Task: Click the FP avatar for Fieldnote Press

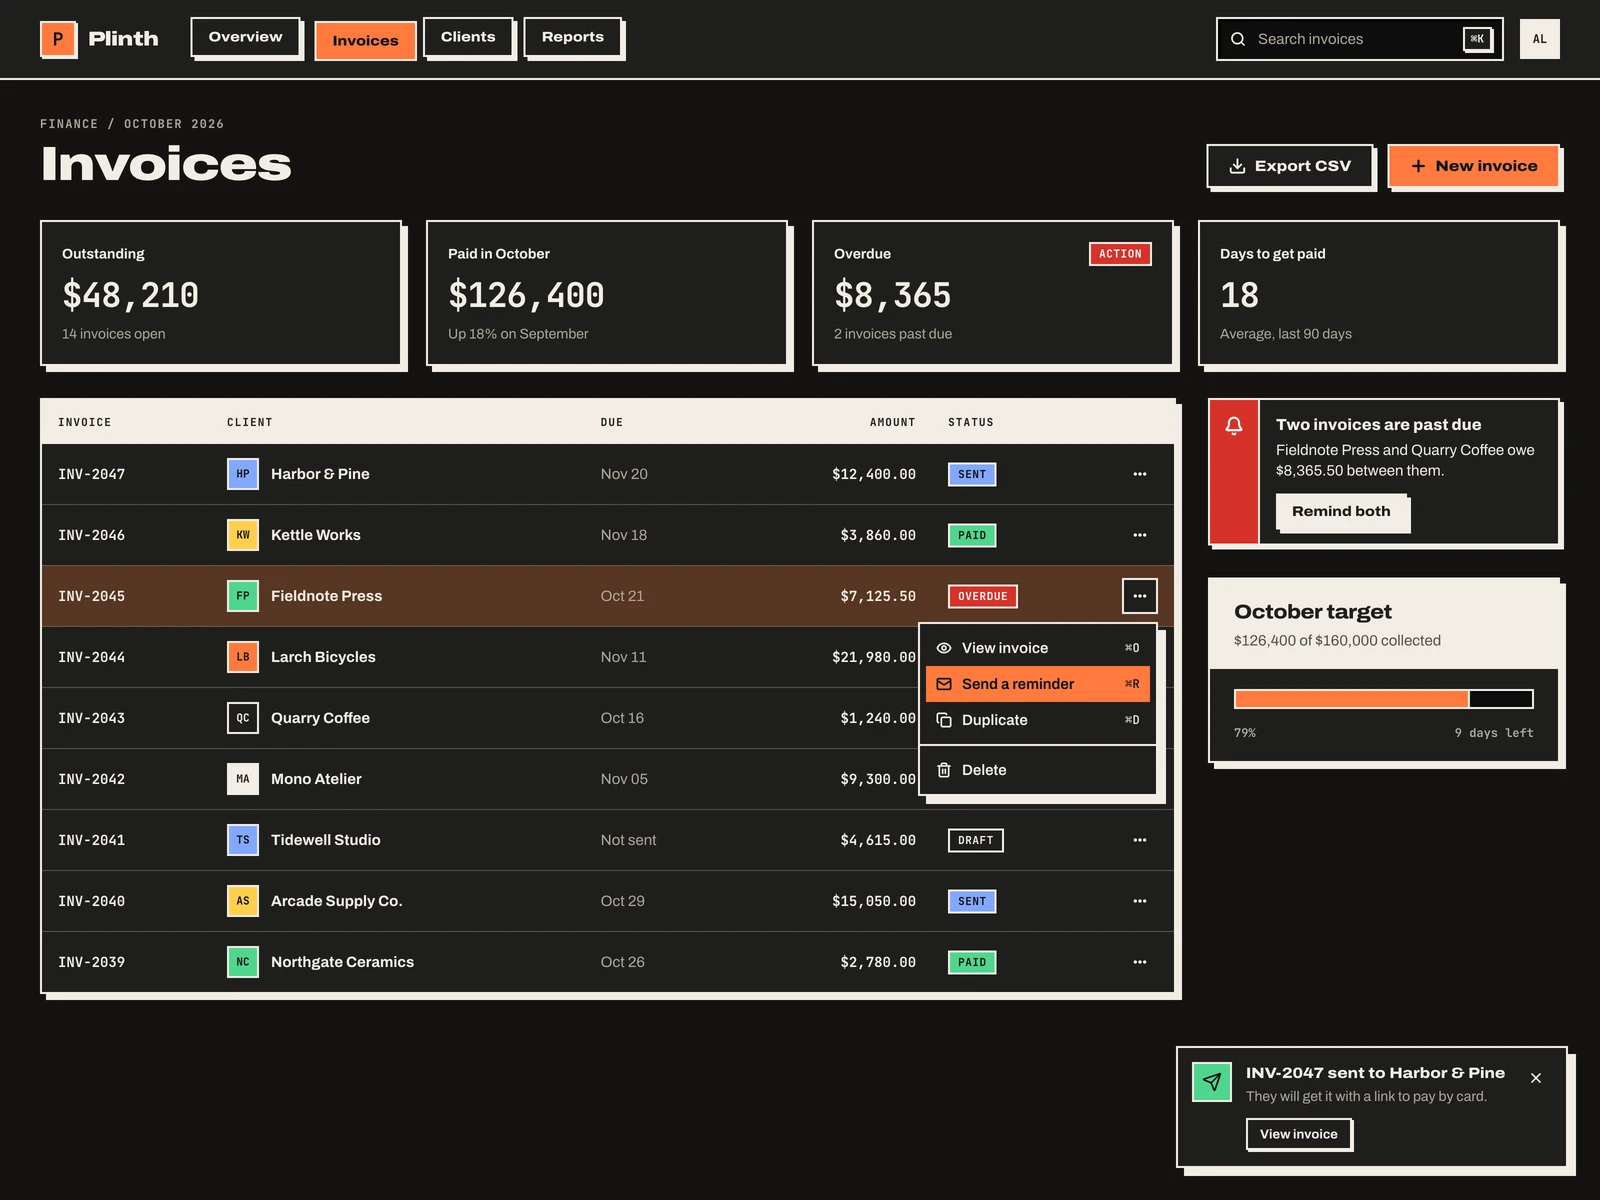Action: 243,596
